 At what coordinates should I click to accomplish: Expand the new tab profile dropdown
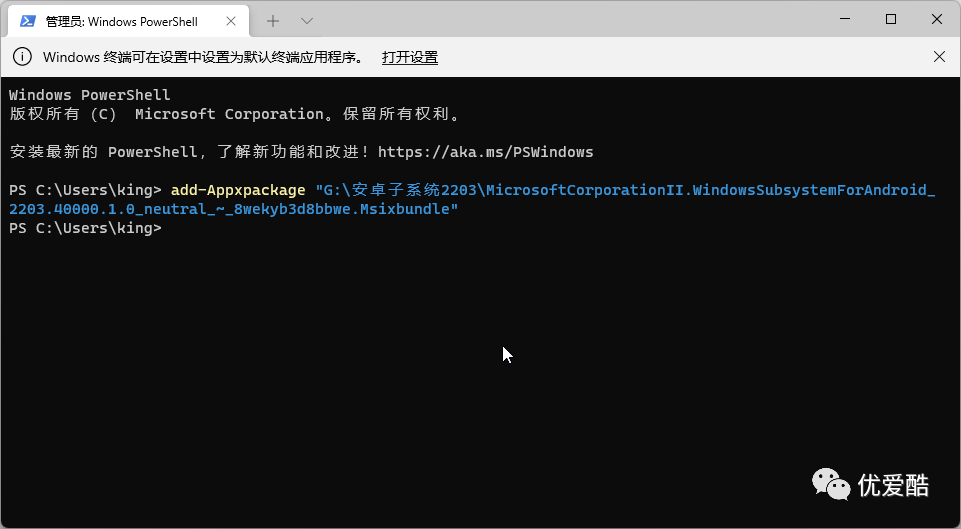307,21
